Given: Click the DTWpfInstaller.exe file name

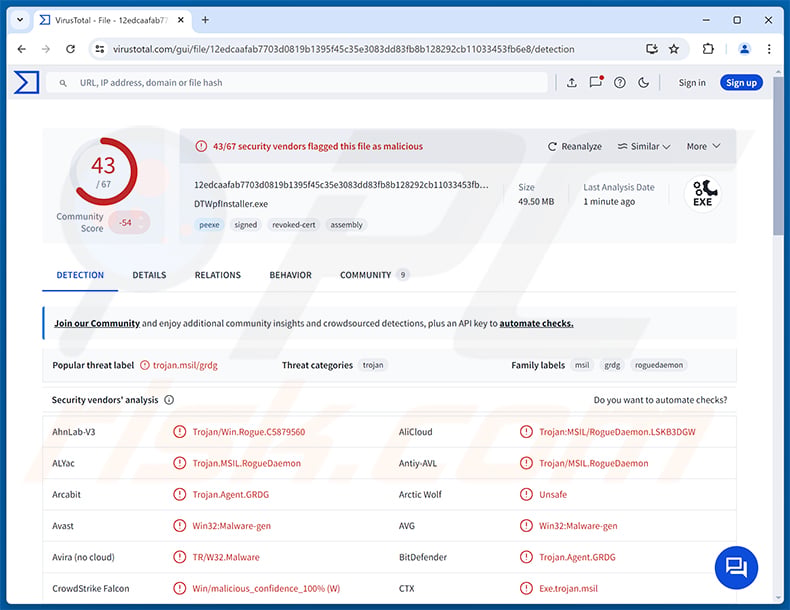Looking at the screenshot, I should 231,204.
